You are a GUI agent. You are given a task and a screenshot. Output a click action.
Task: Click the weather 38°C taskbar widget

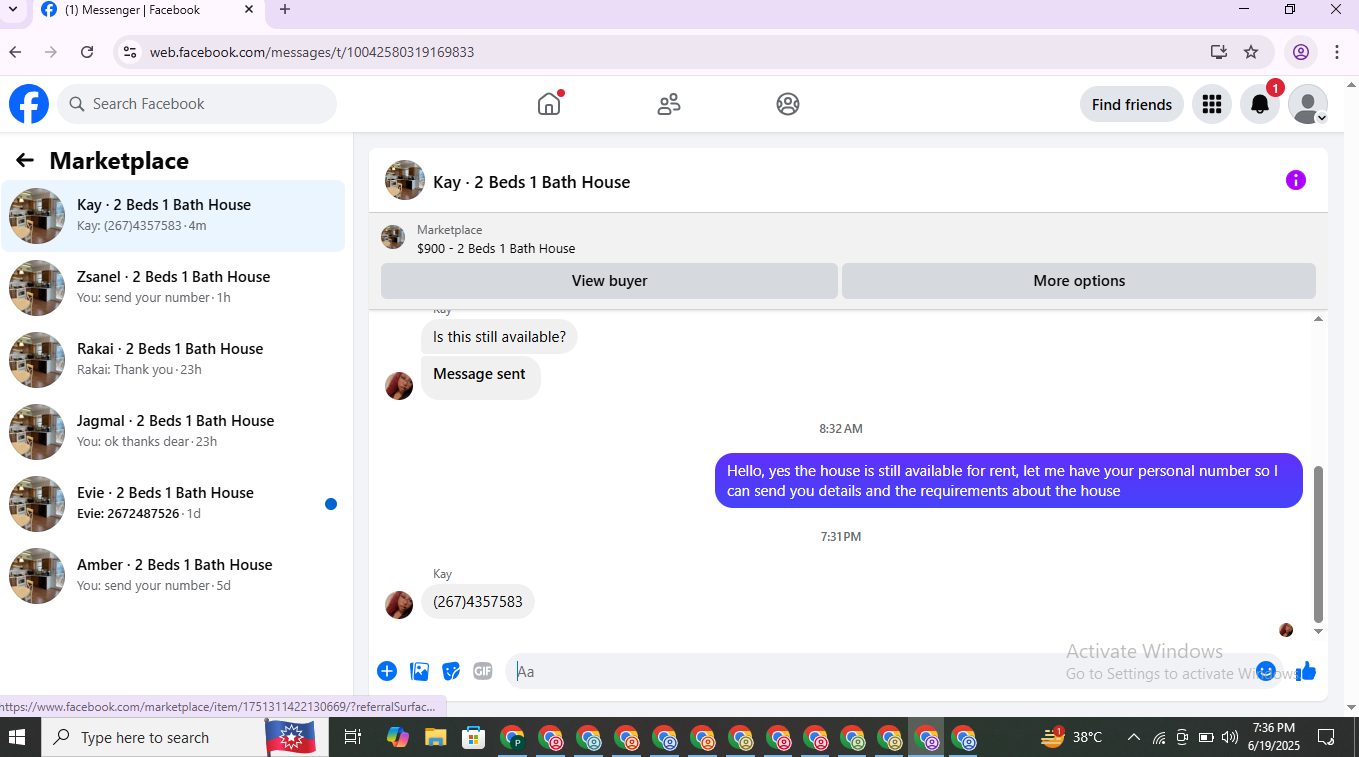point(1071,738)
